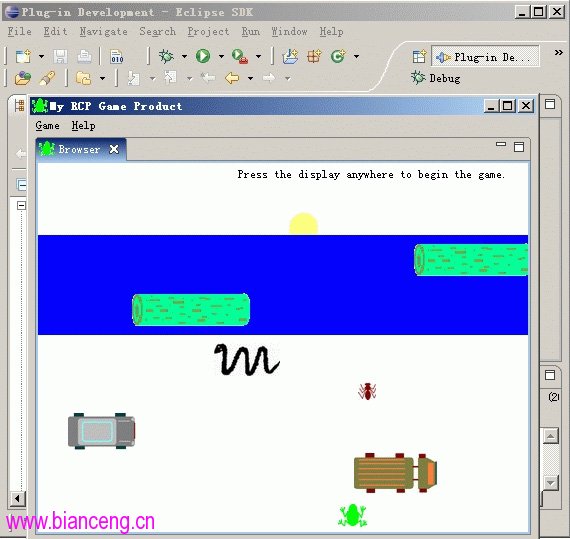This screenshot has width=570, height=539.
Task: Open the New wizard dropdown arrow
Action: (x=41, y=56)
